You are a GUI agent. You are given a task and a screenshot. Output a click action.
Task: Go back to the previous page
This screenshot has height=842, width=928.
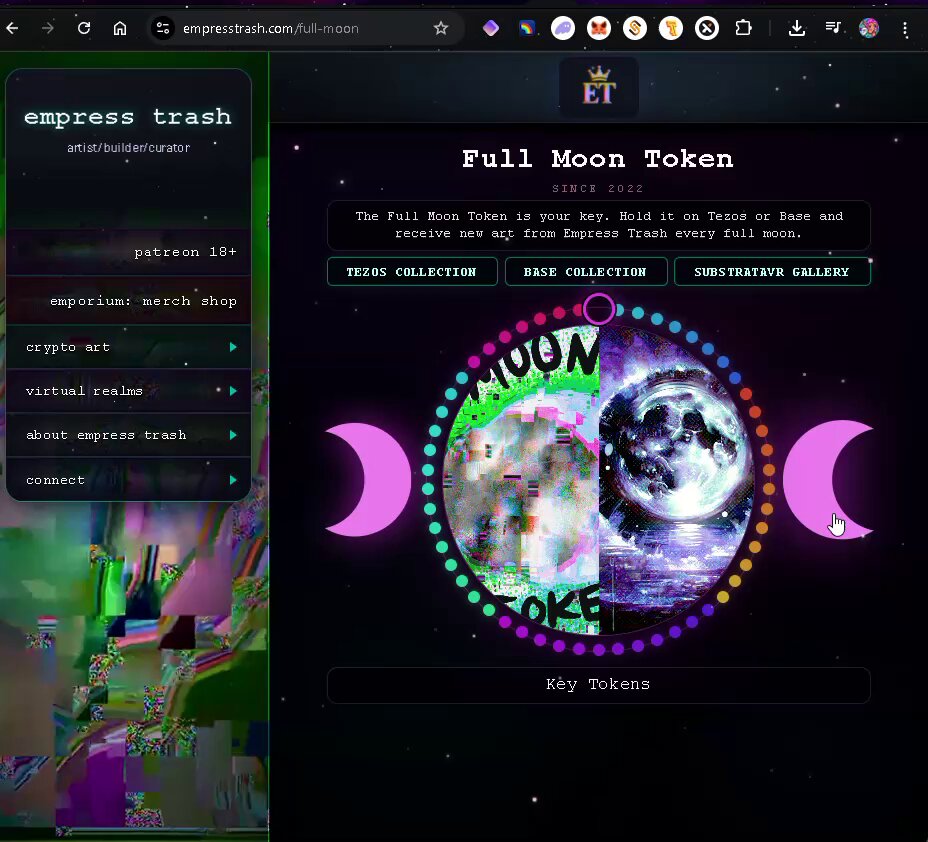coord(12,28)
